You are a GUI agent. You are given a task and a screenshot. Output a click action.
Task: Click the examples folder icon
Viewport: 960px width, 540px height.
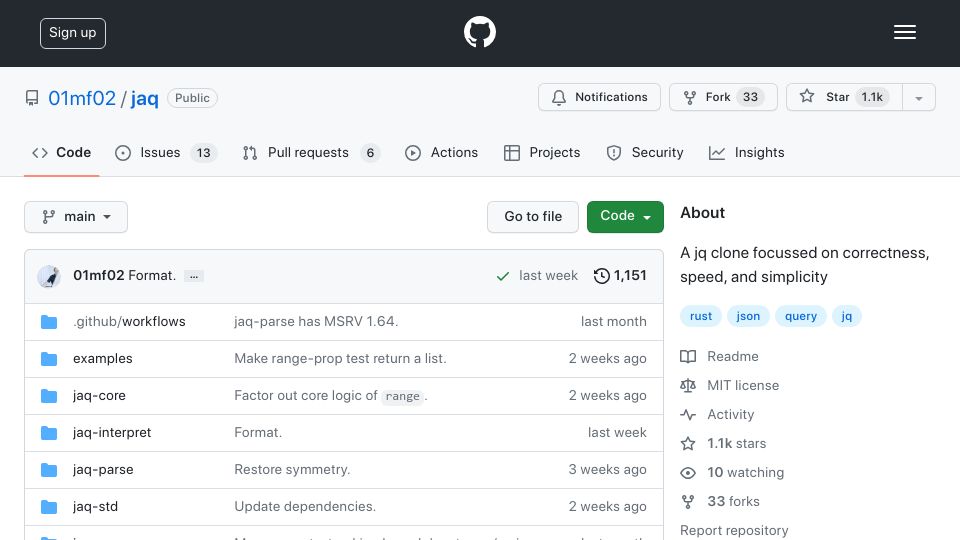(49, 359)
